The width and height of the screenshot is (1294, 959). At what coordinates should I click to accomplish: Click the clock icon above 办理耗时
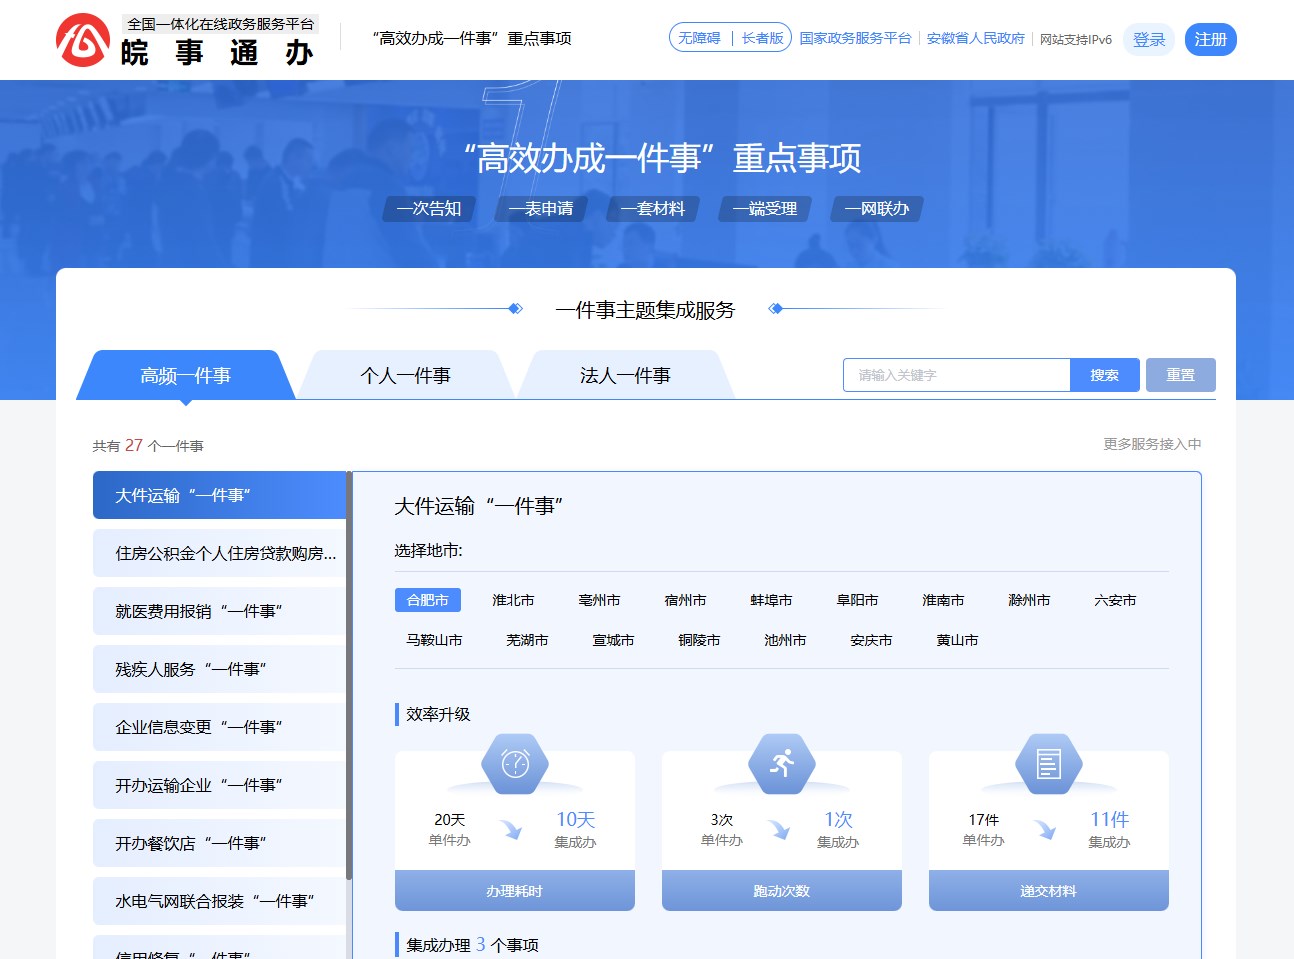tap(514, 763)
